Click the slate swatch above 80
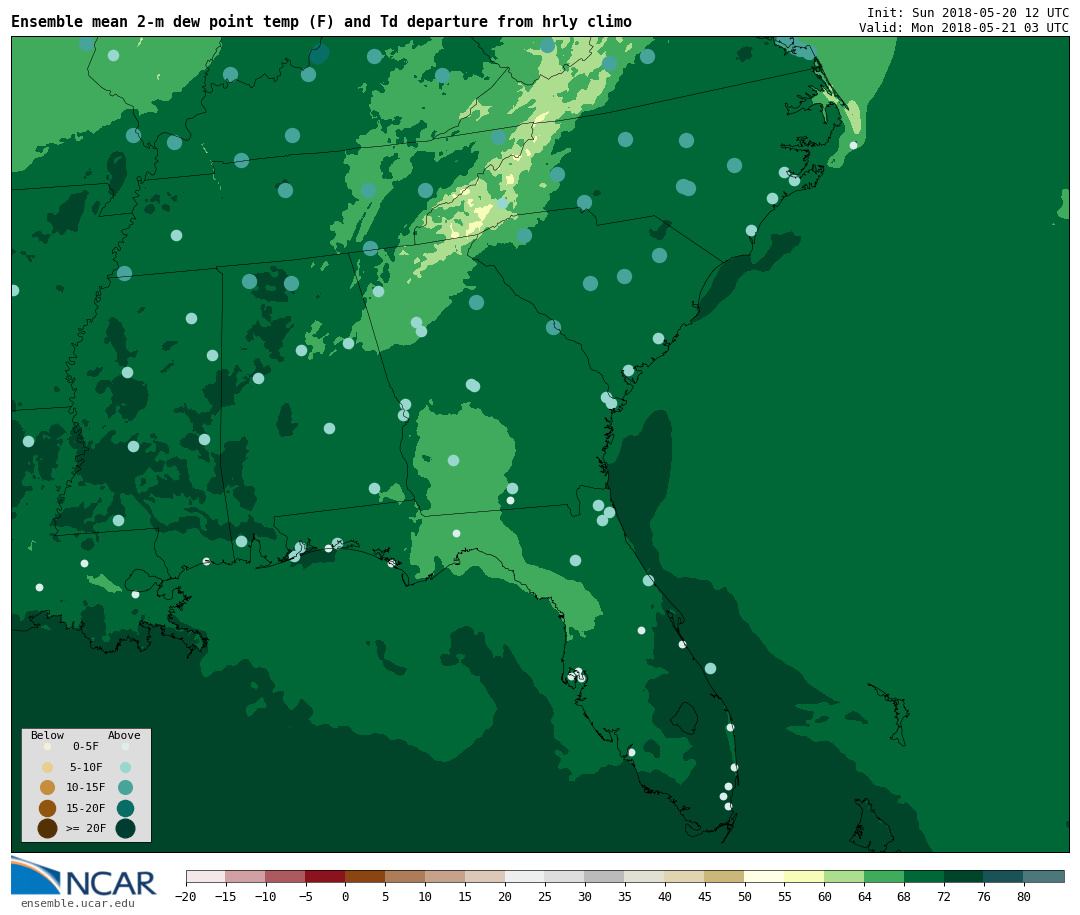Viewport: 1080px width, 915px height. point(1045,876)
